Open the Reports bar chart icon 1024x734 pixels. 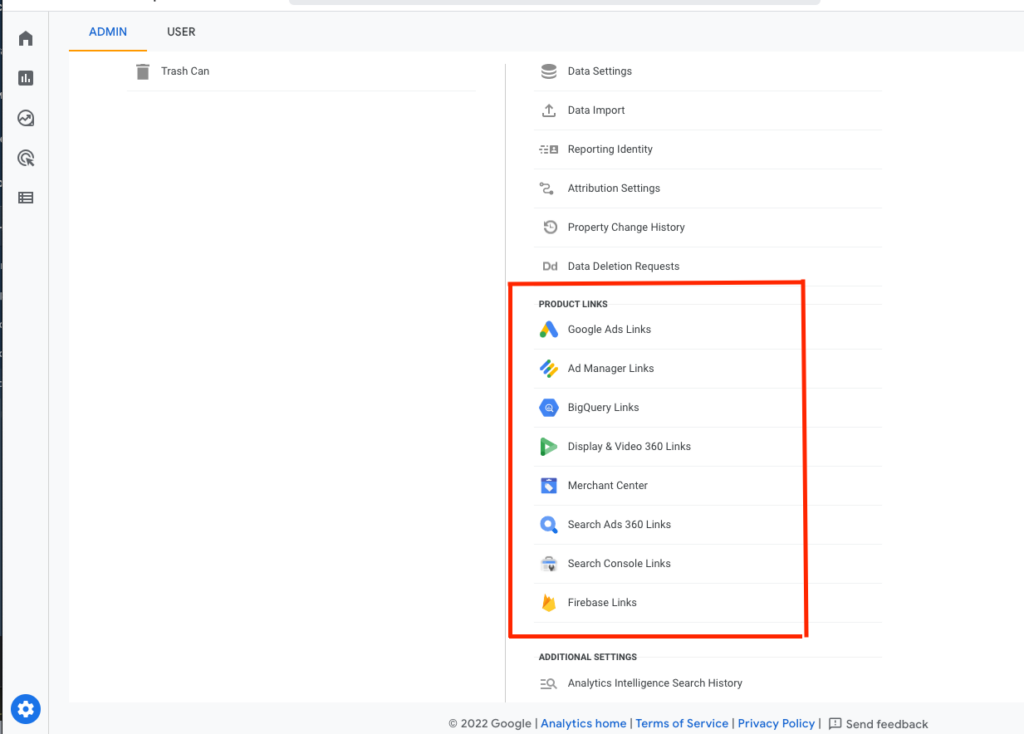(x=26, y=78)
